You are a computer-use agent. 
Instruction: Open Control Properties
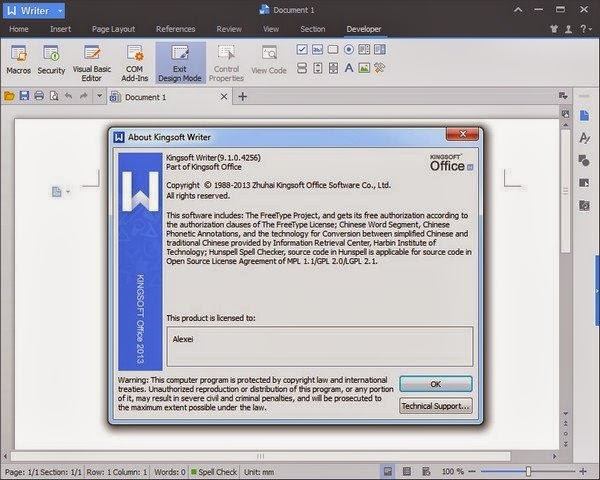pos(226,63)
